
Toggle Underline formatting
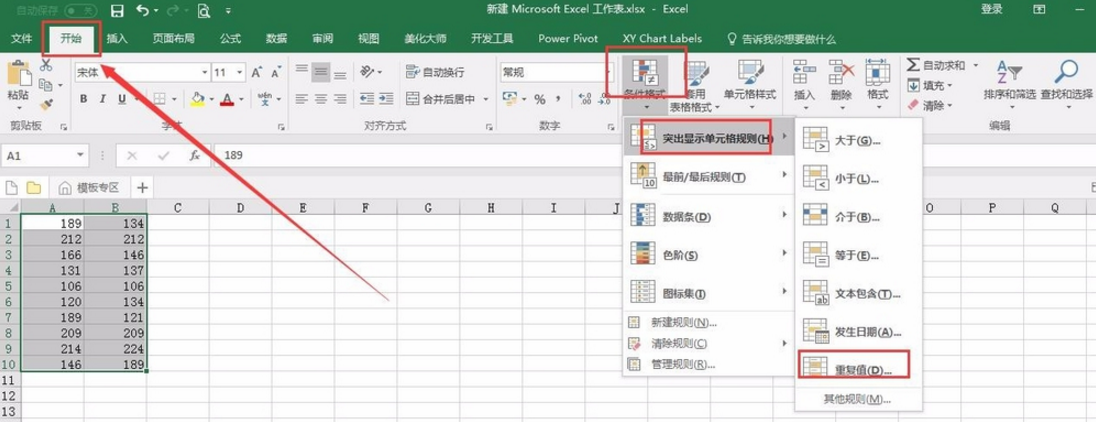tap(122, 99)
